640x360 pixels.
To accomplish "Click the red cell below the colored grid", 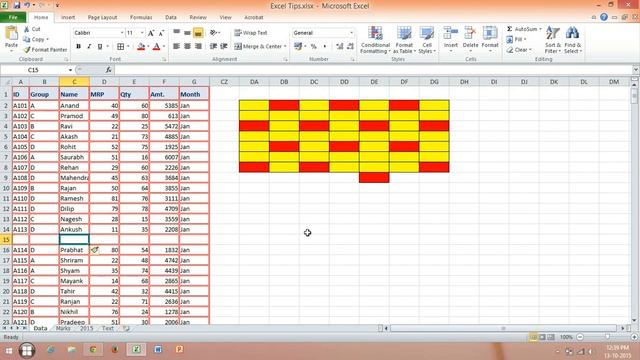I will 374,178.
